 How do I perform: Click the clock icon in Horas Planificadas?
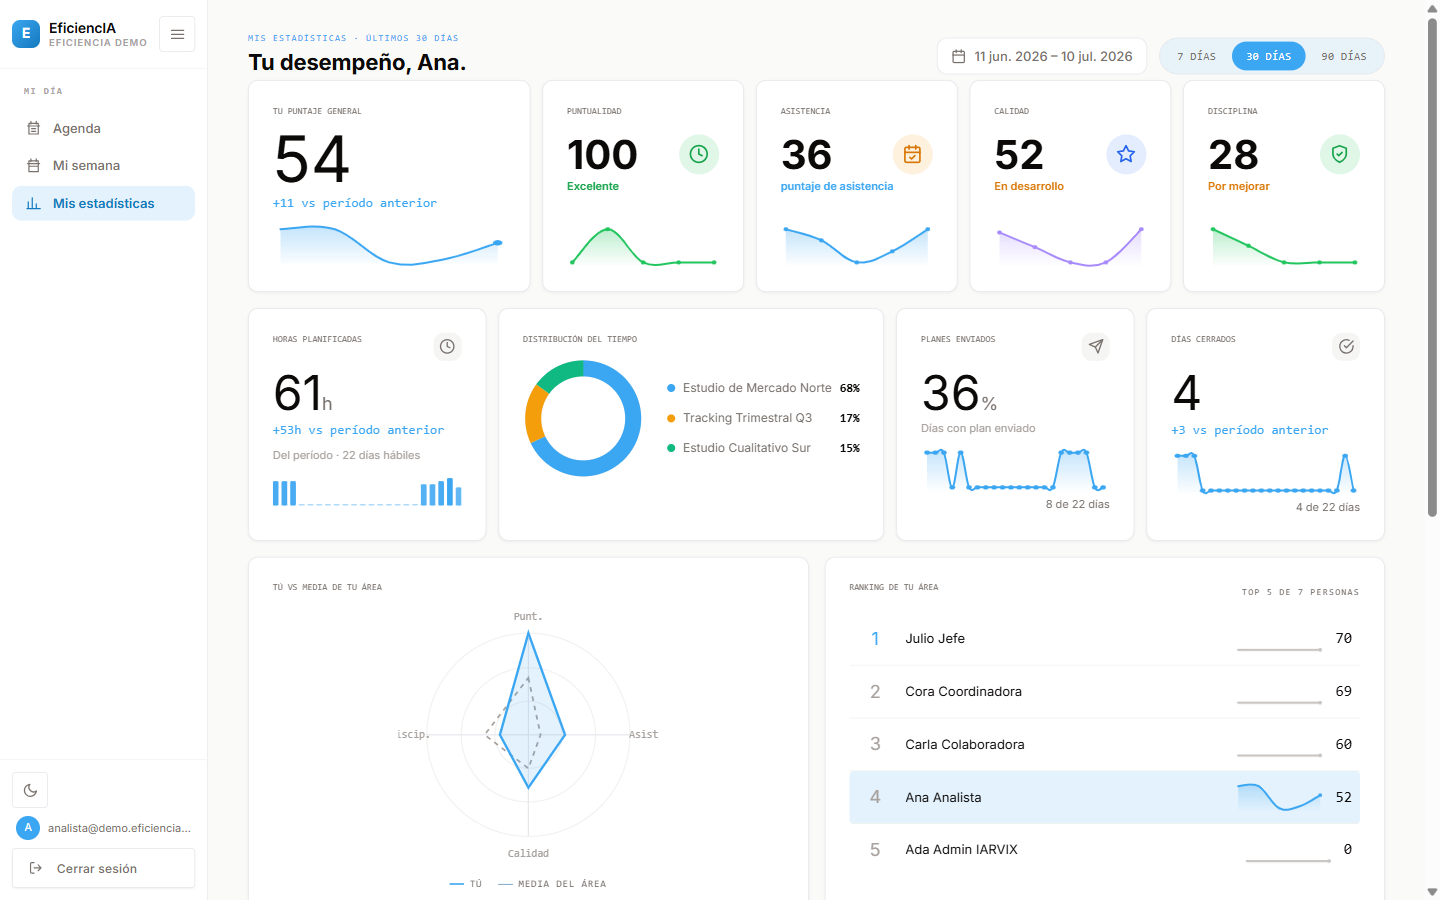(x=447, y=346)
